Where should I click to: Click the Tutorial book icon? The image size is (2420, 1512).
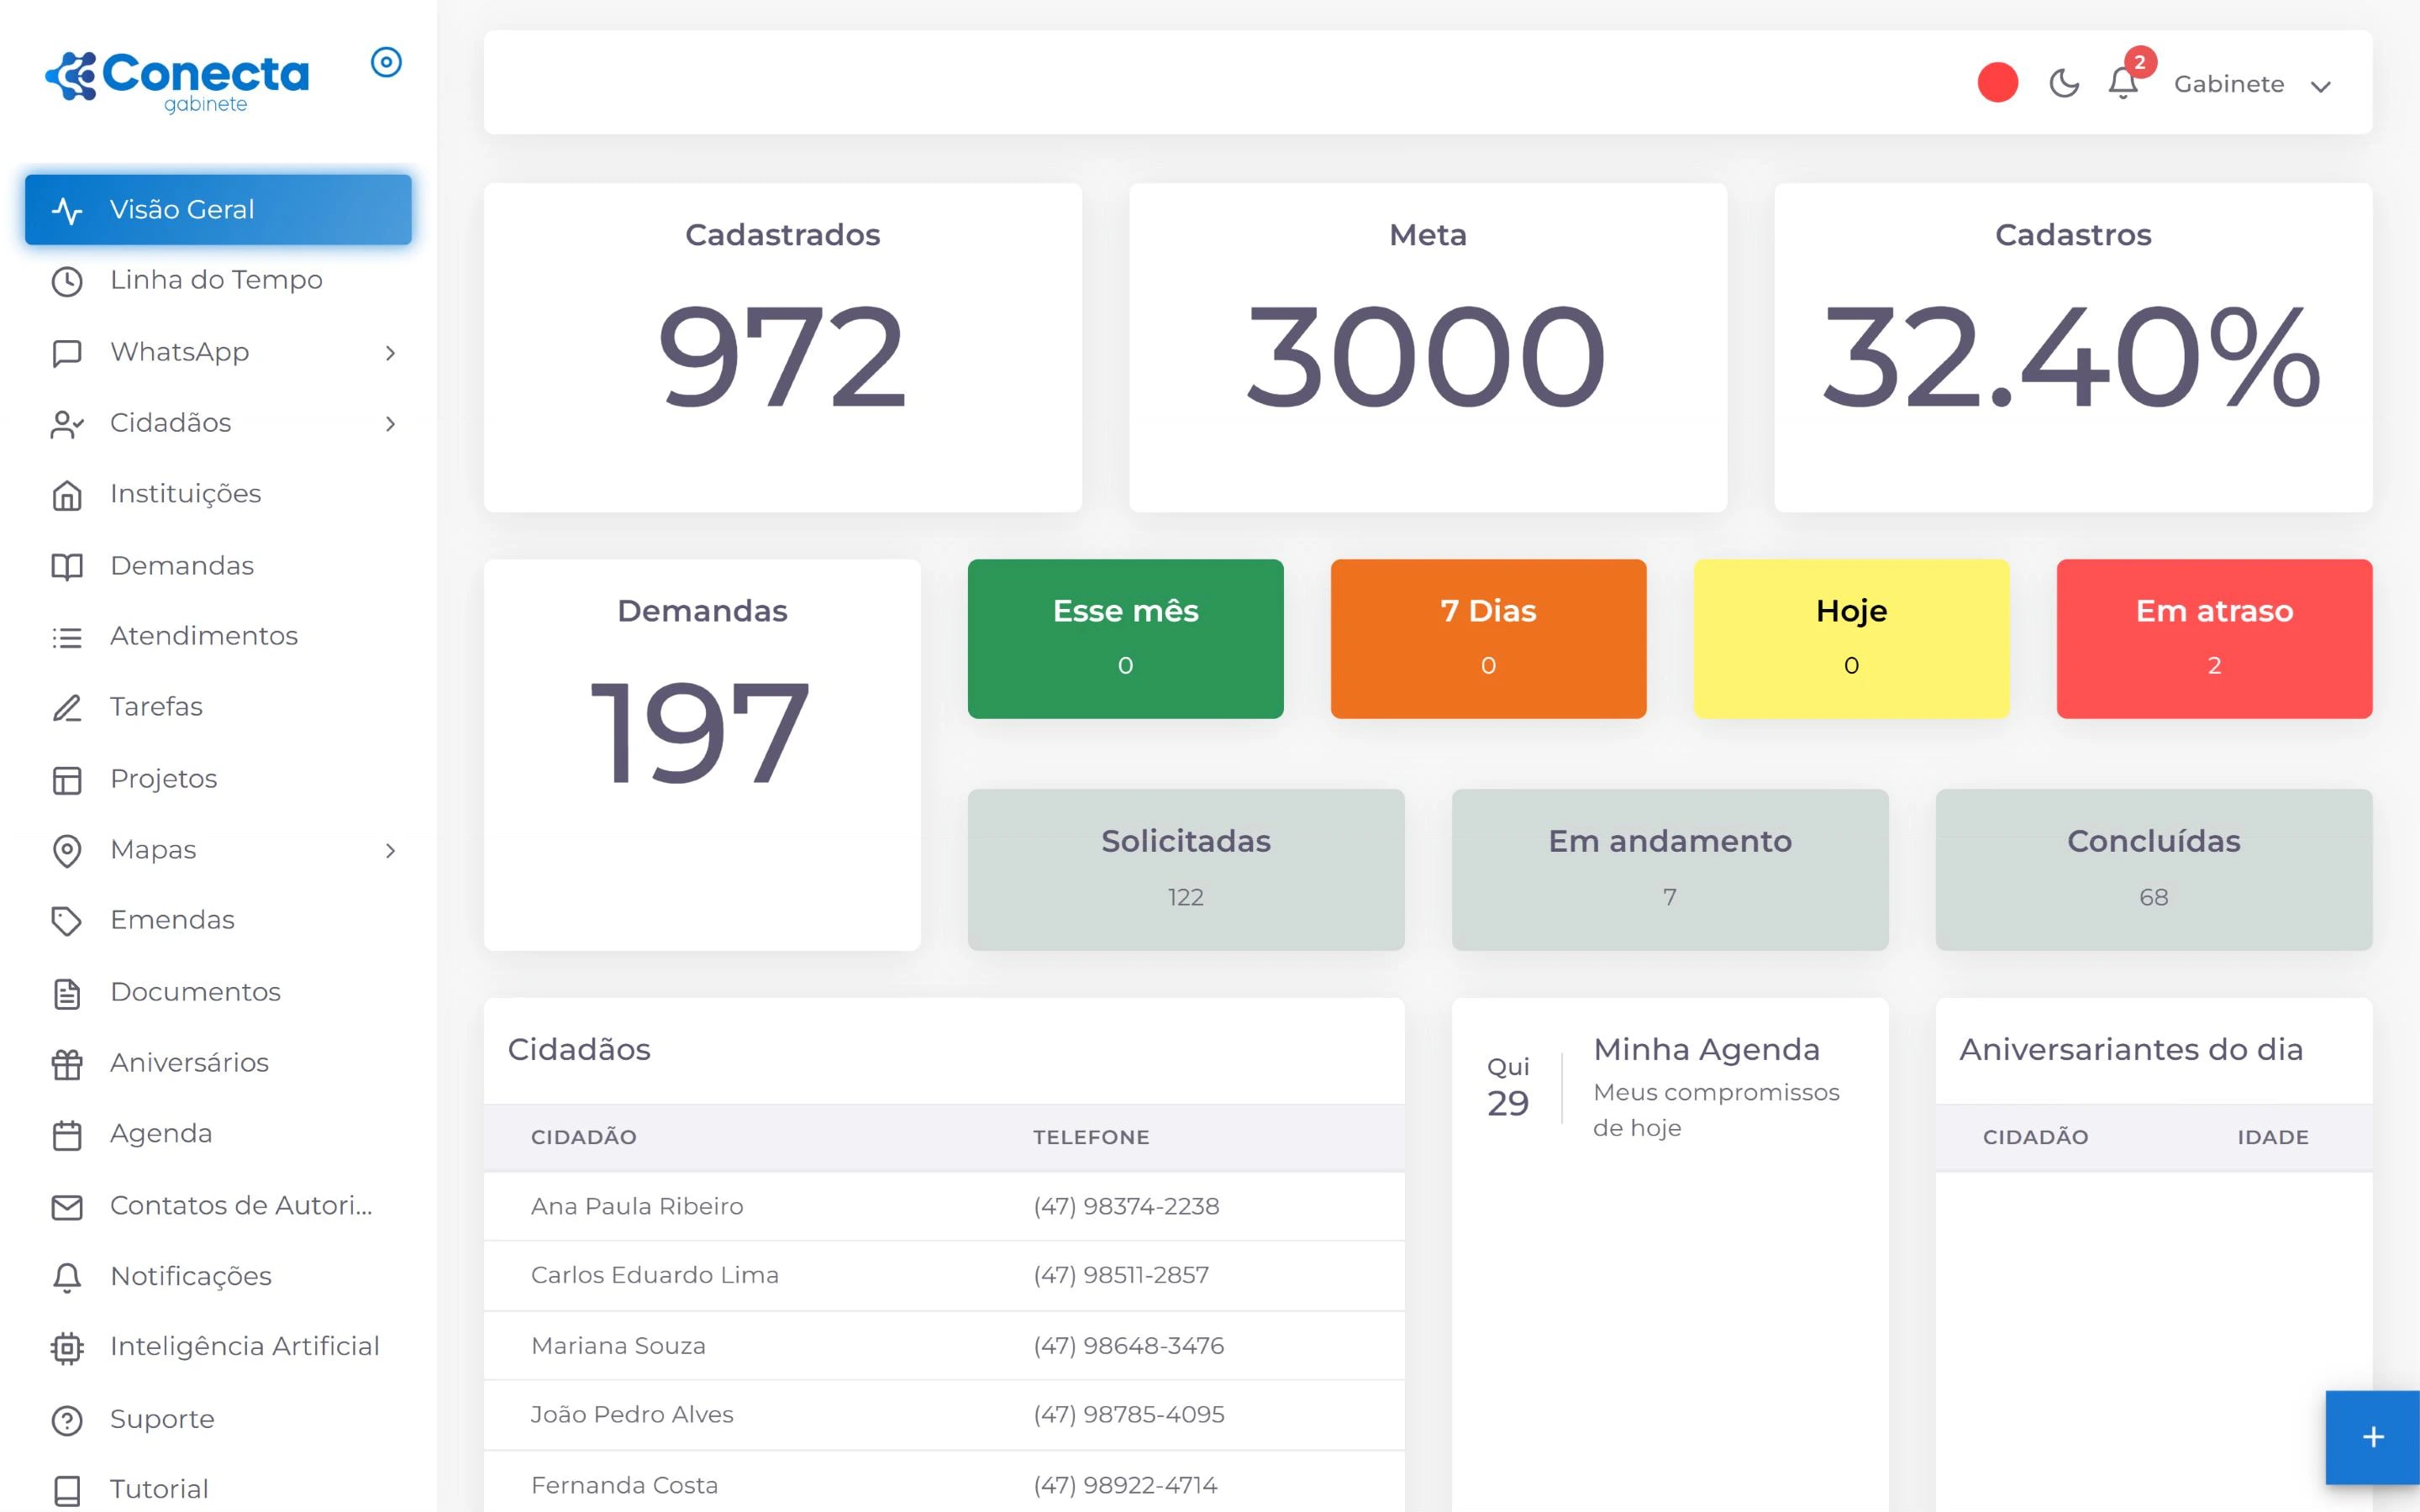(67, 1491)
